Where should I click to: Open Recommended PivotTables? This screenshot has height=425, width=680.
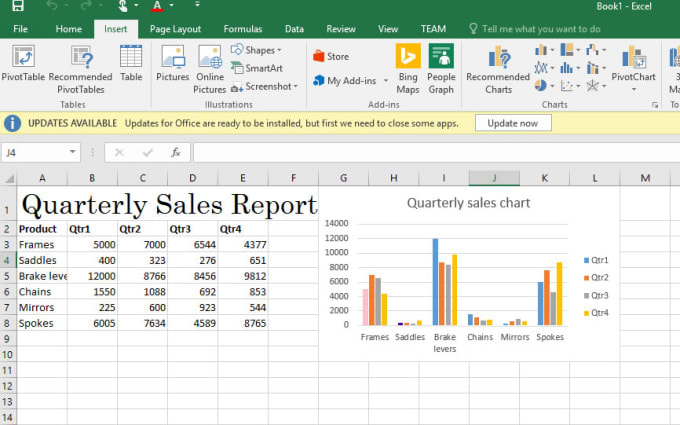click(x=81, y=69)
